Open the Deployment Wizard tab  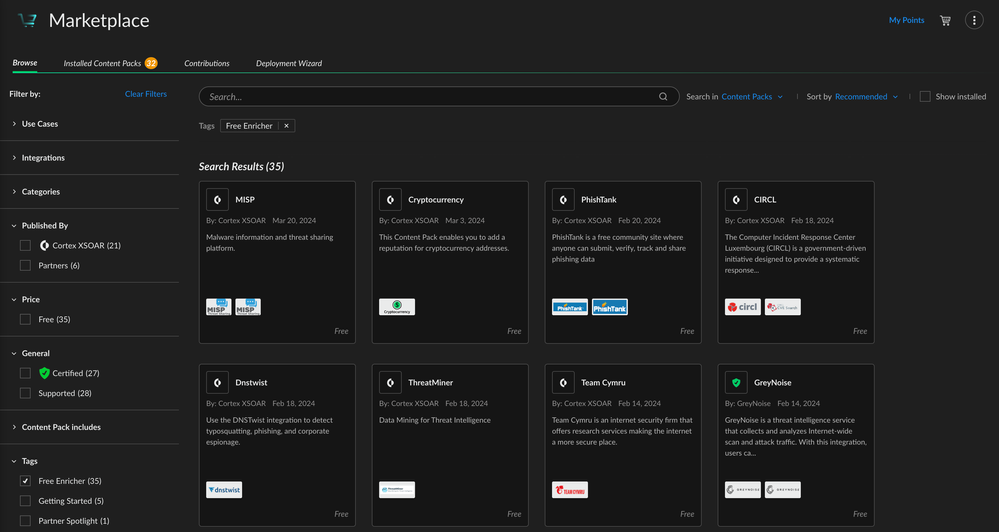[x=289, y=63]
